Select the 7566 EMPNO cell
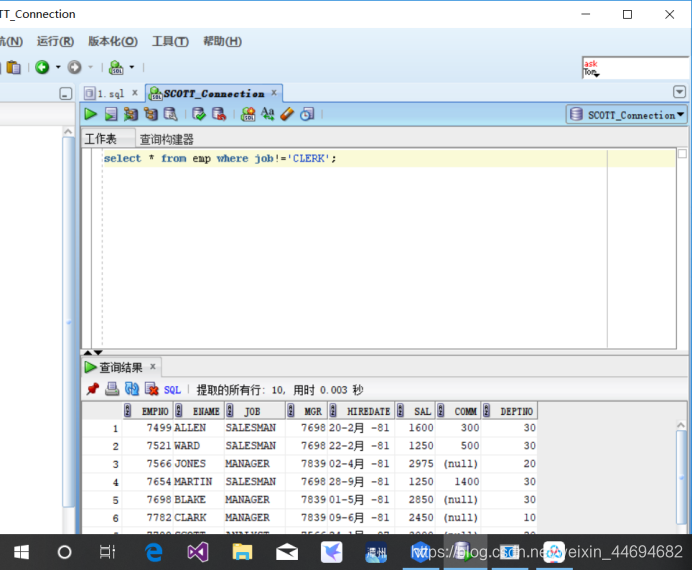The image size is (693, 571). pos(147,464)
